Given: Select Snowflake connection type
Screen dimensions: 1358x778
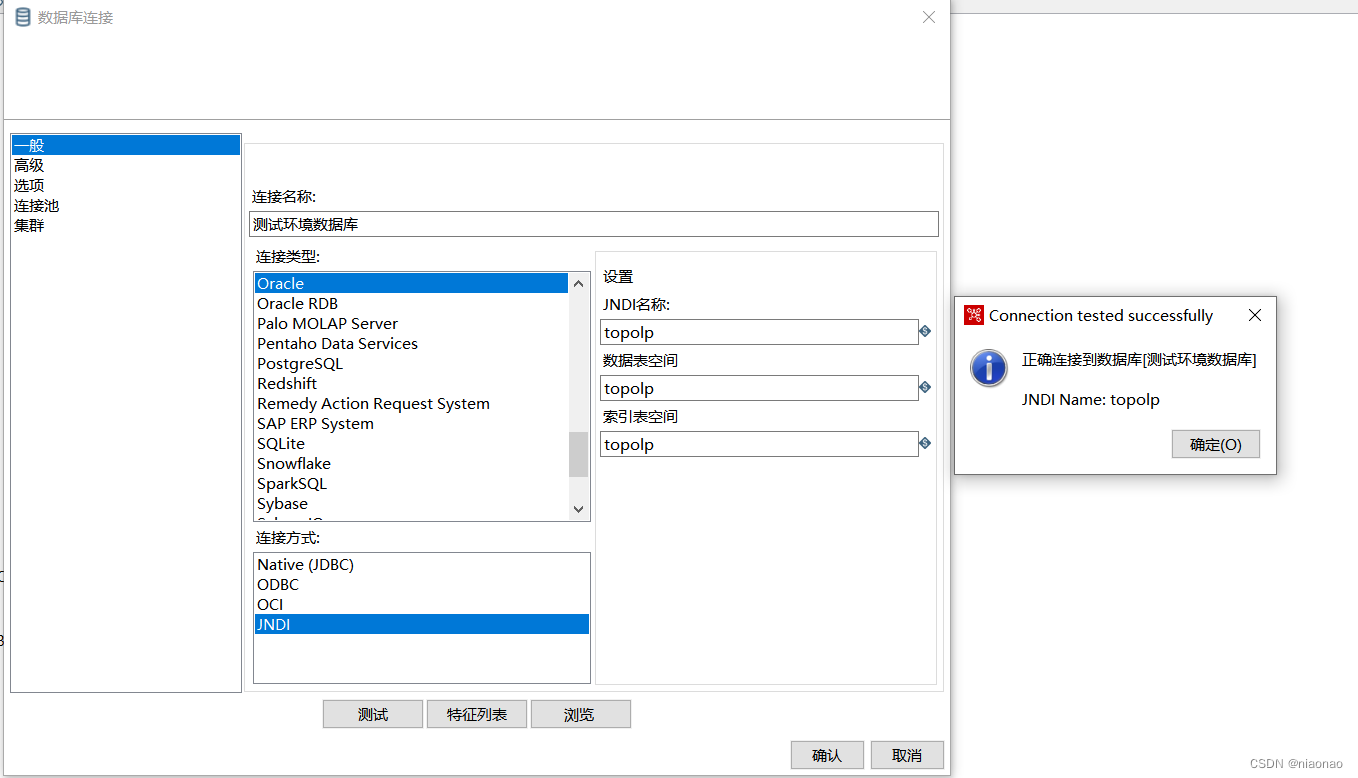Looking at the screenshot, I should coord(411,463).
